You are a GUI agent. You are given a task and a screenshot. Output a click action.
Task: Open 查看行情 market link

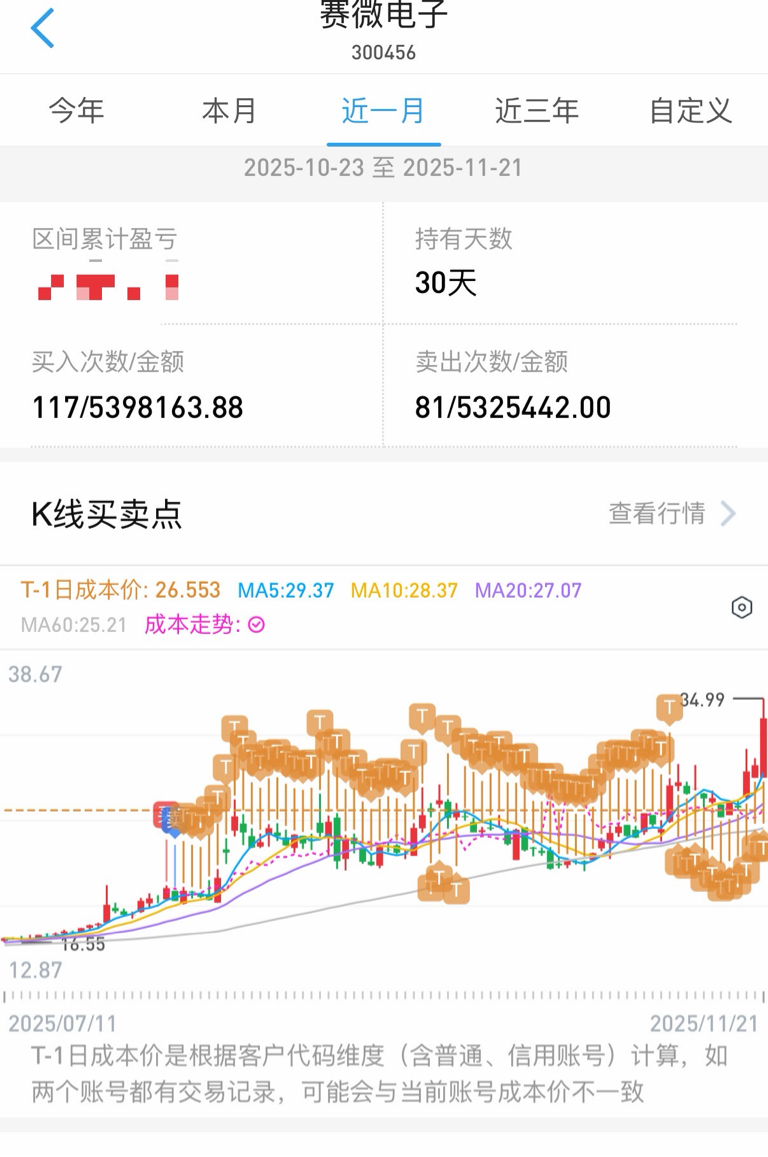[657, 514]
